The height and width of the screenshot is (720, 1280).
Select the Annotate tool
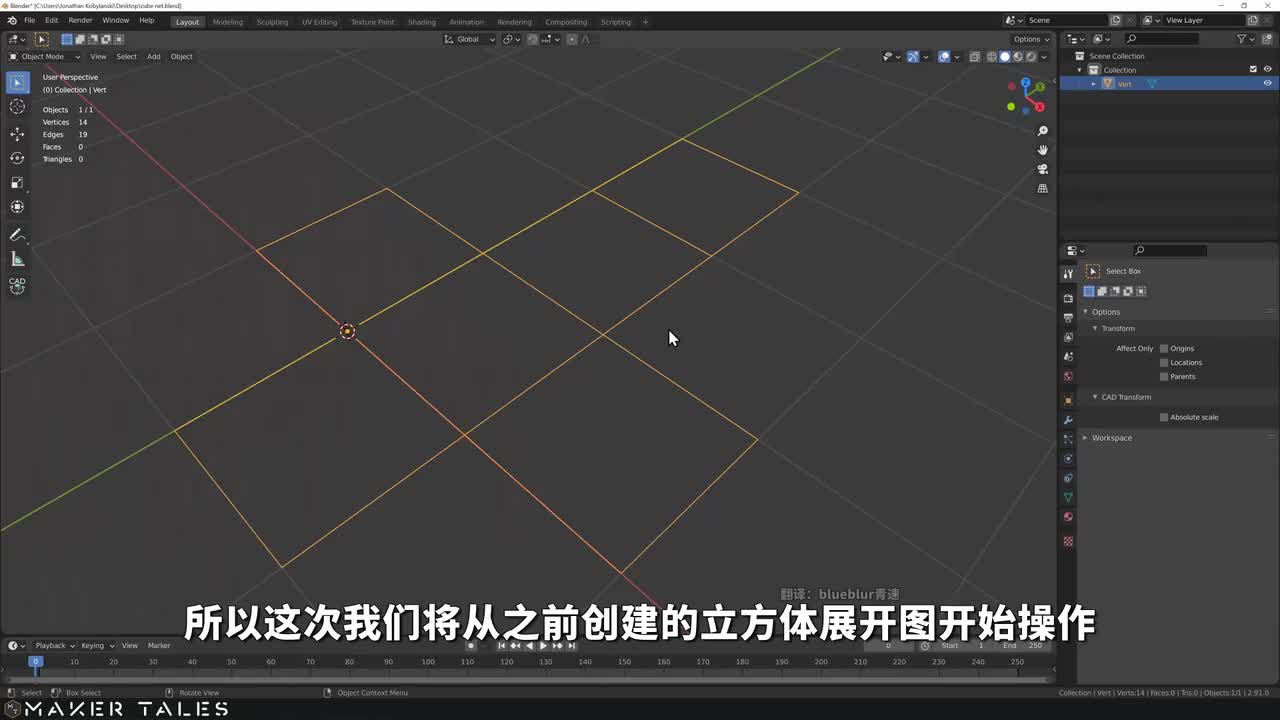point(17,235)
